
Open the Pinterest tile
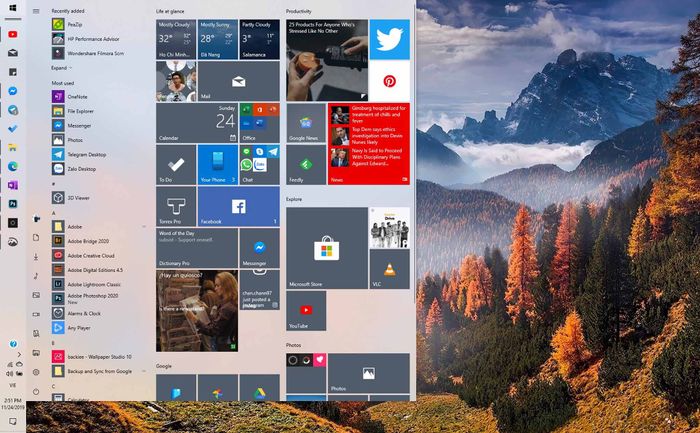389,81
